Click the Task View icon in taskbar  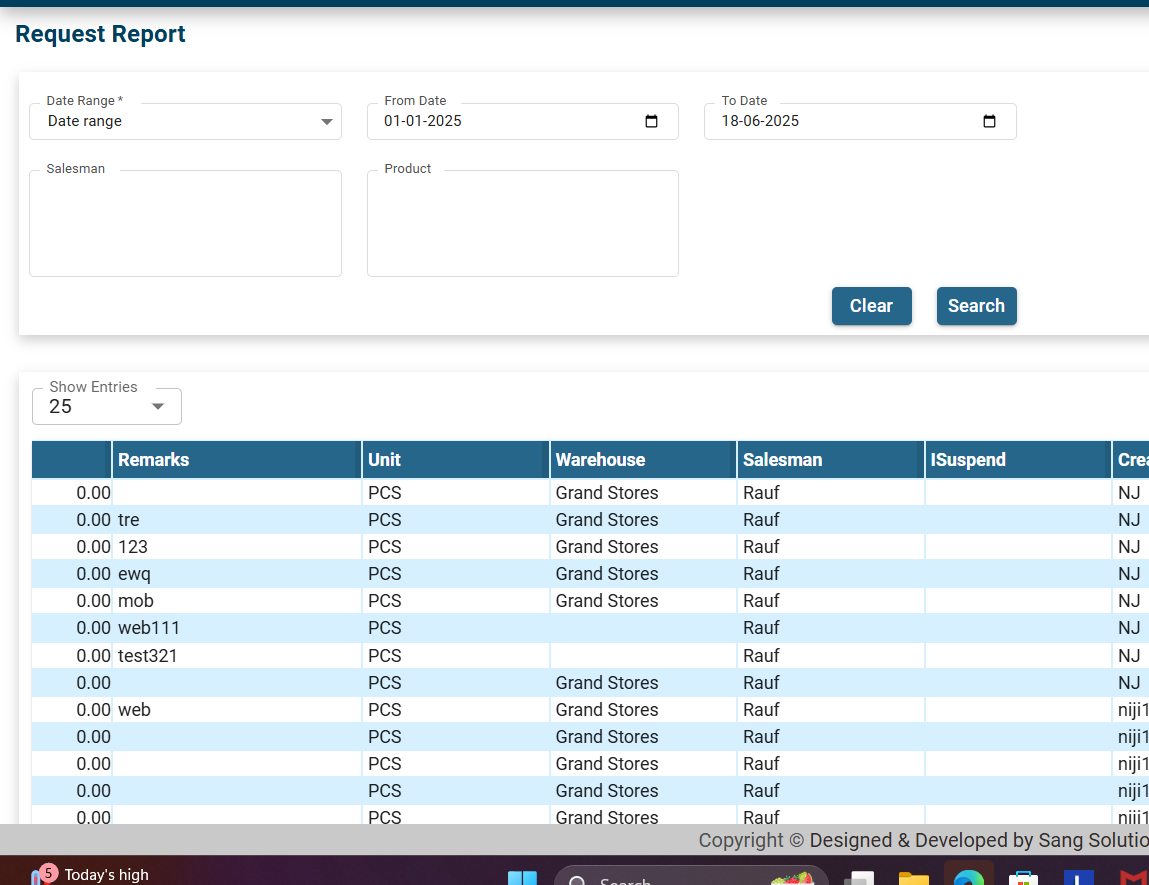tap(859, 878)
